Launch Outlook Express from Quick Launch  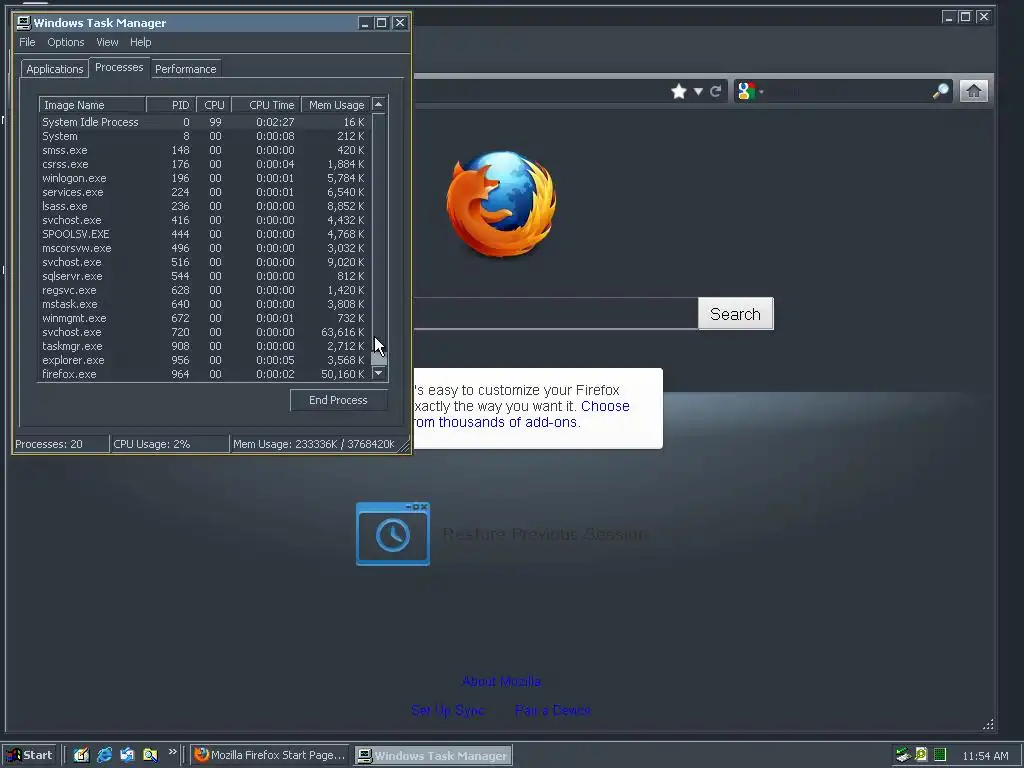(127, 755)
